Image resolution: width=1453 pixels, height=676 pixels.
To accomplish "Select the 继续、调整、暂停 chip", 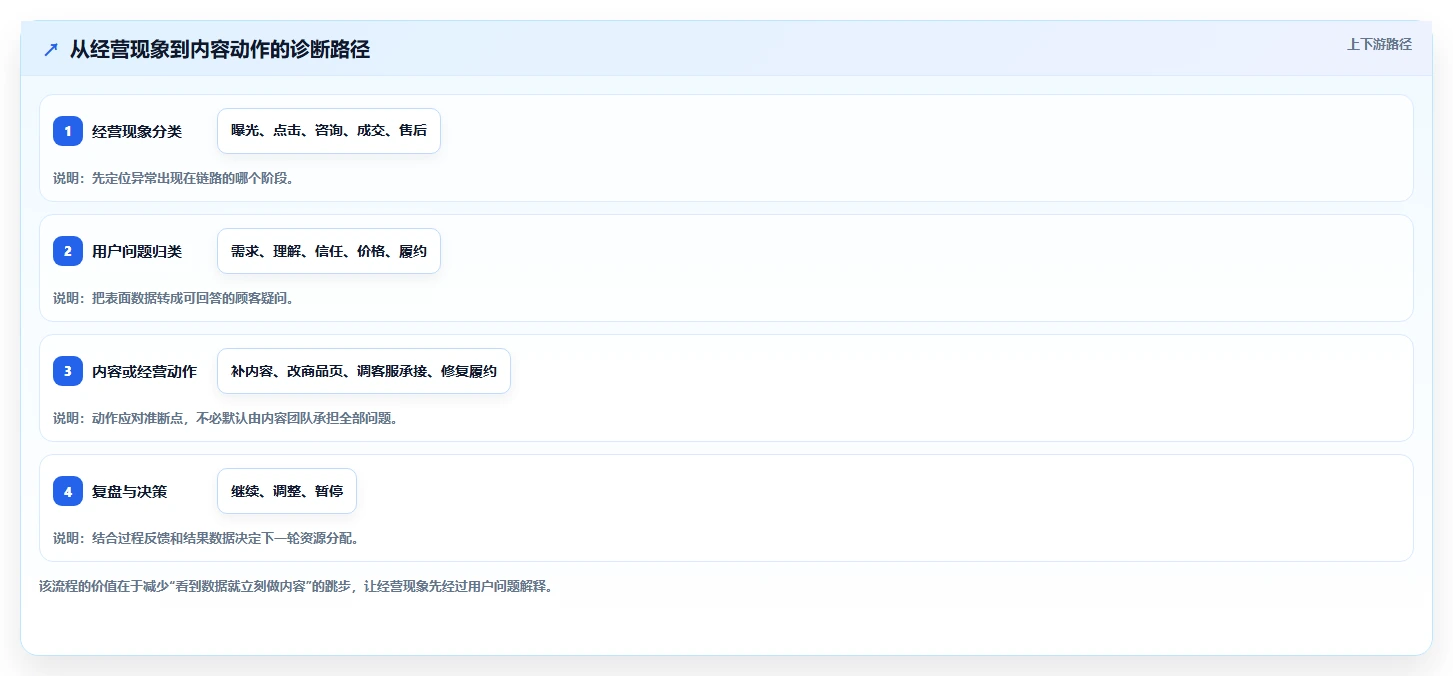I will (287, 491).
